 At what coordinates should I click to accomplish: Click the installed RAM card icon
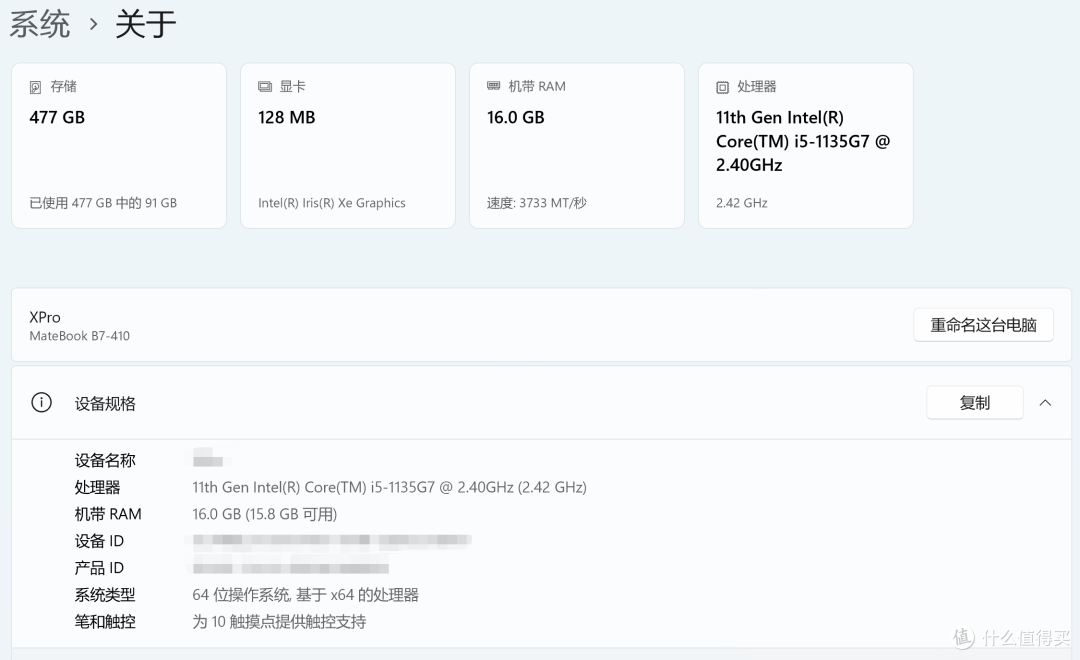click(493, 86)
